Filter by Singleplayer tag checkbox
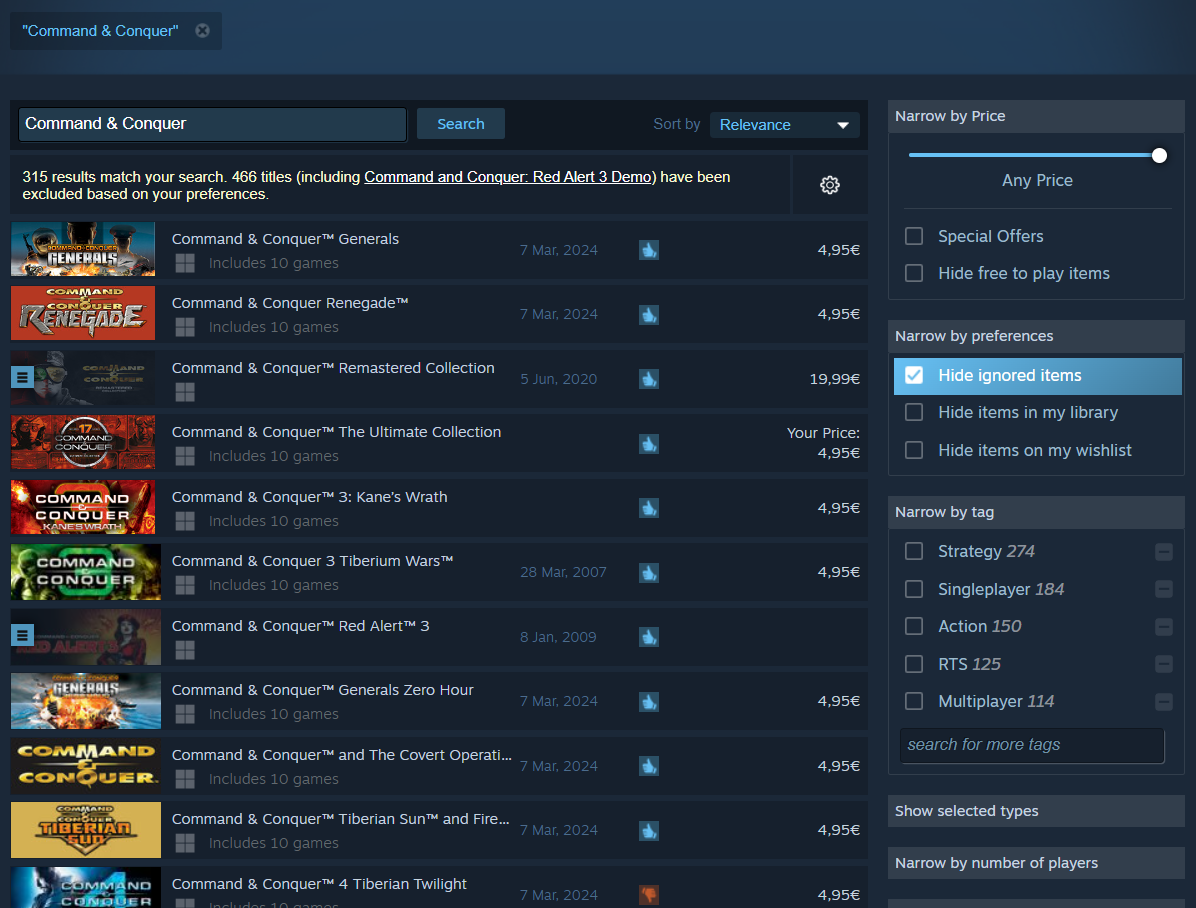The width and height of the screenshot is (1196, 908). click(914, 589)
